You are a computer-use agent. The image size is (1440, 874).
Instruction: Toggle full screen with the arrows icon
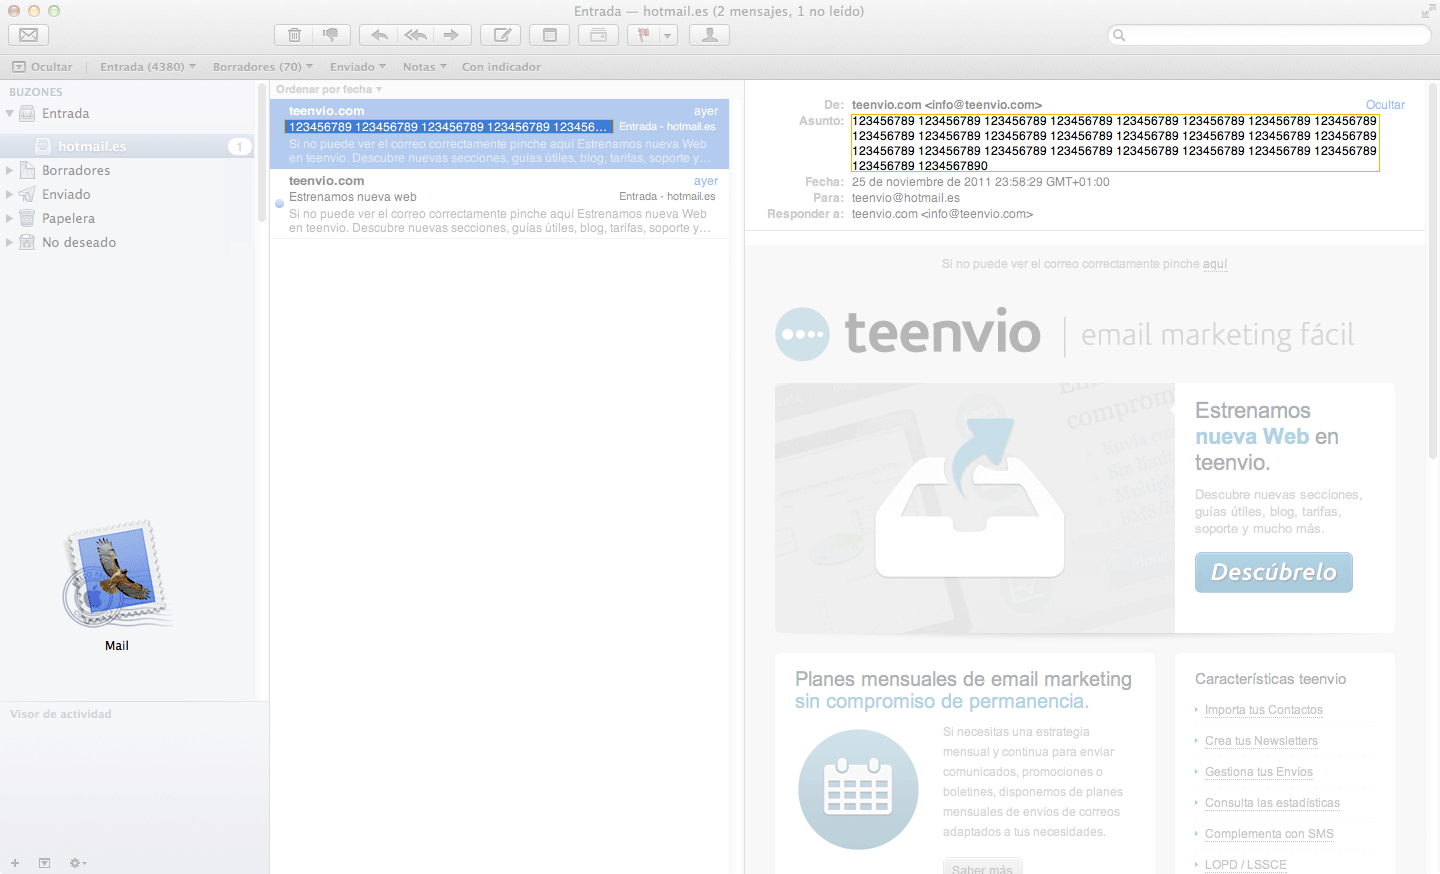coord(1428,11)
